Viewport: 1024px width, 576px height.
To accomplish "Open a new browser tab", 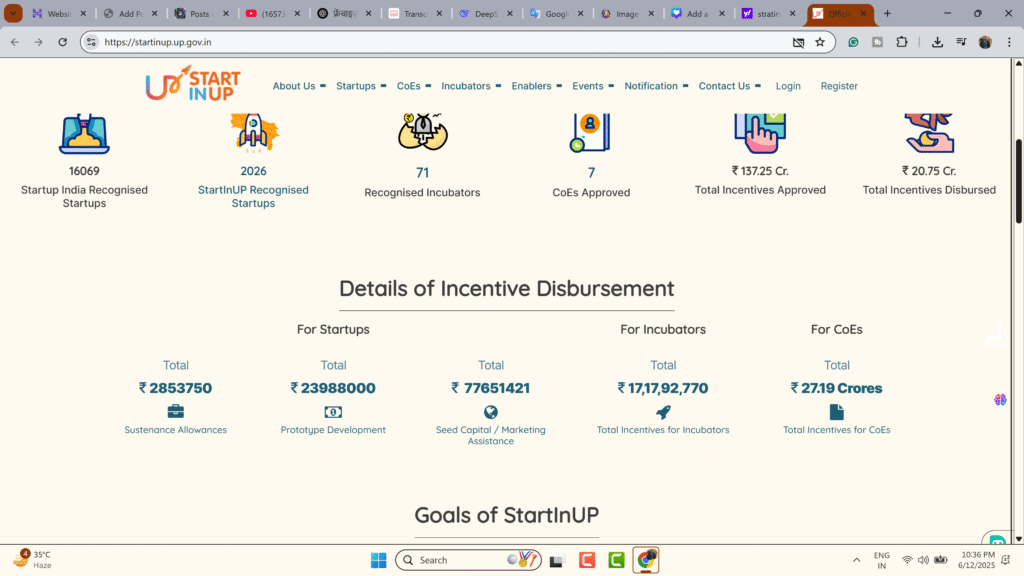I will pyautogui.click(x=887, y=13).
